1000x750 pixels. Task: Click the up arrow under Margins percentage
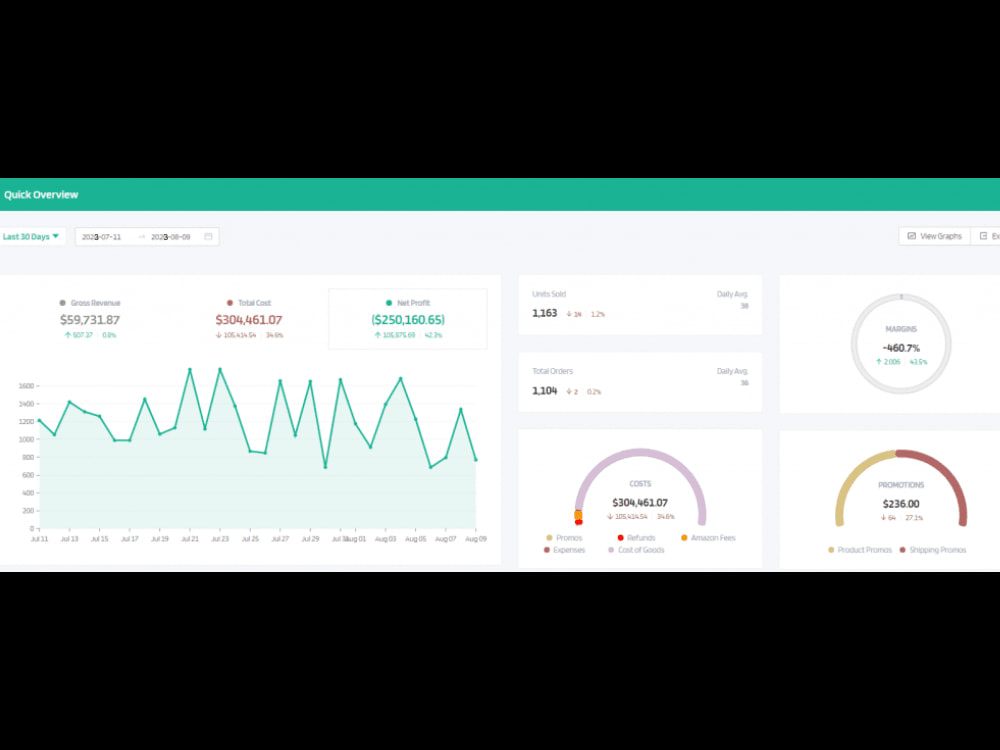pyautogui.click(x=879, y=362)
